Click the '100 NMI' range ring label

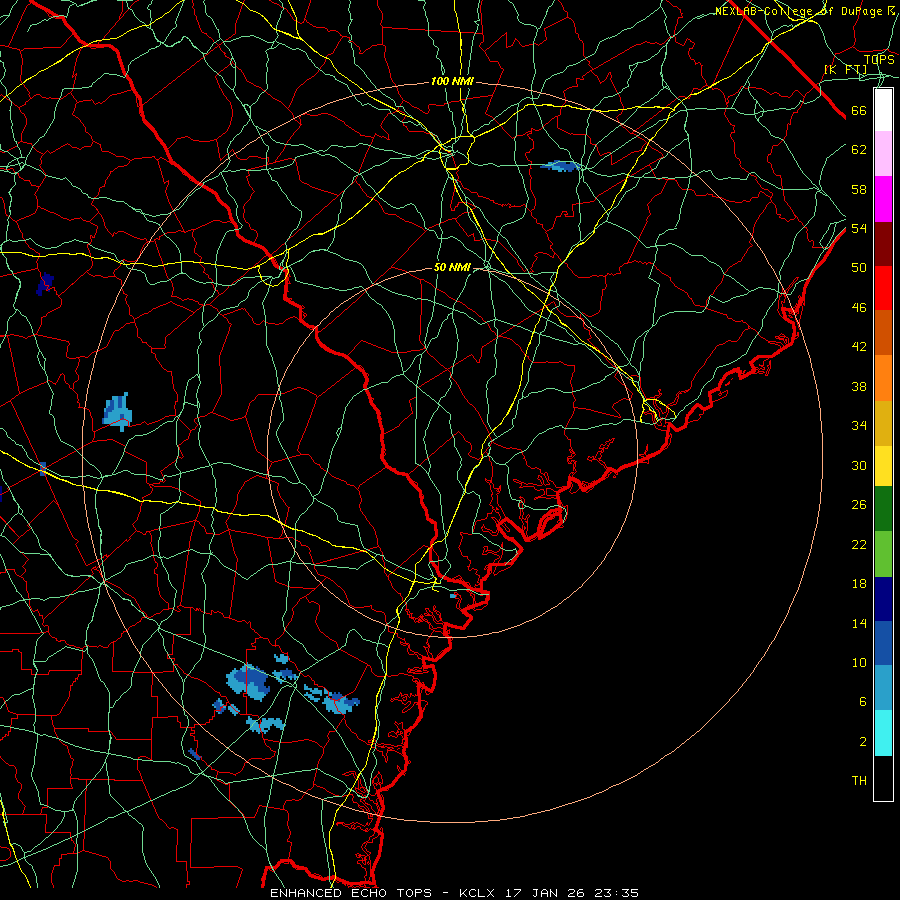(452, 82)
